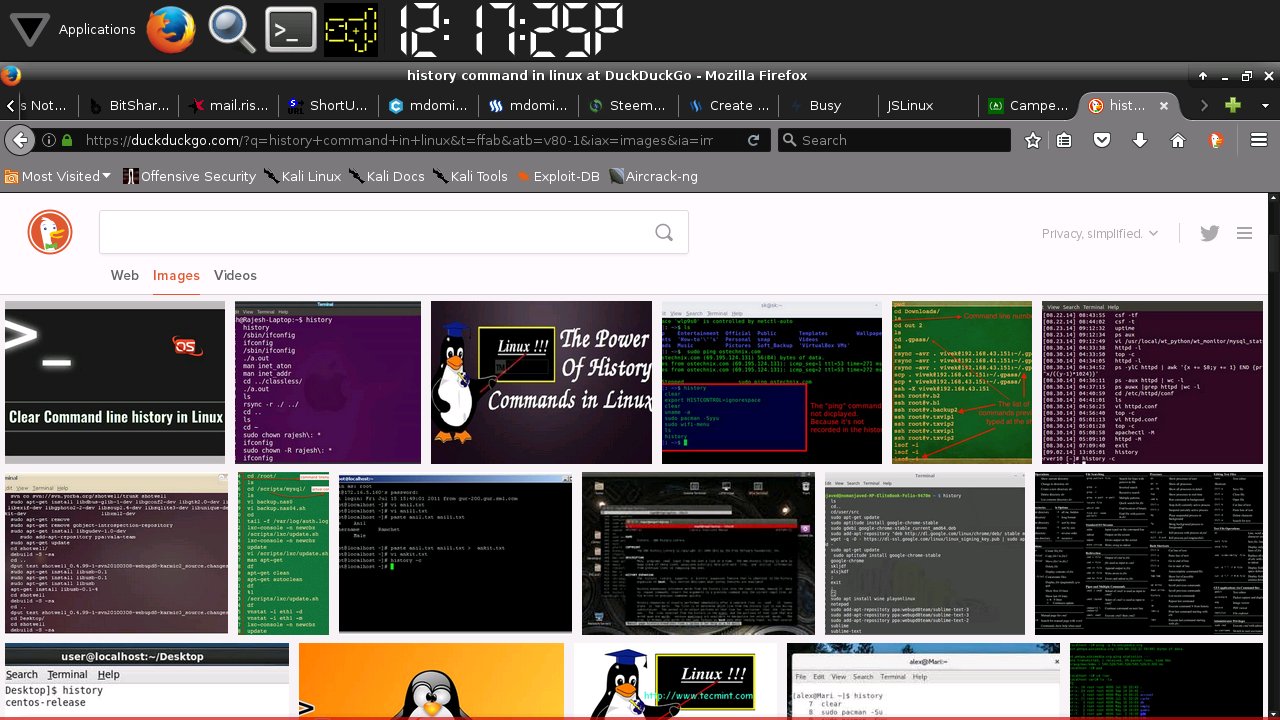Open the DuckDuckGo side menu icon
This screenshot has height=720, width=1280.
pos(1245,233)
